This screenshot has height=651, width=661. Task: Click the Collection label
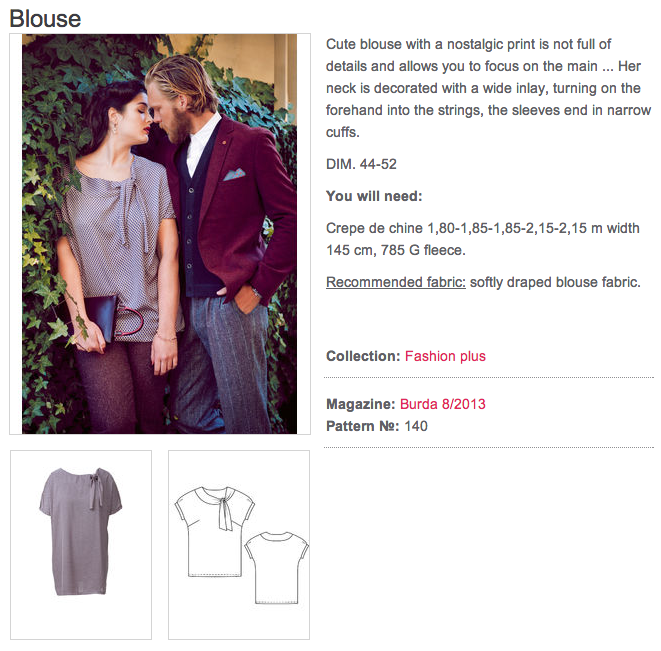click(x=363, y=356)
